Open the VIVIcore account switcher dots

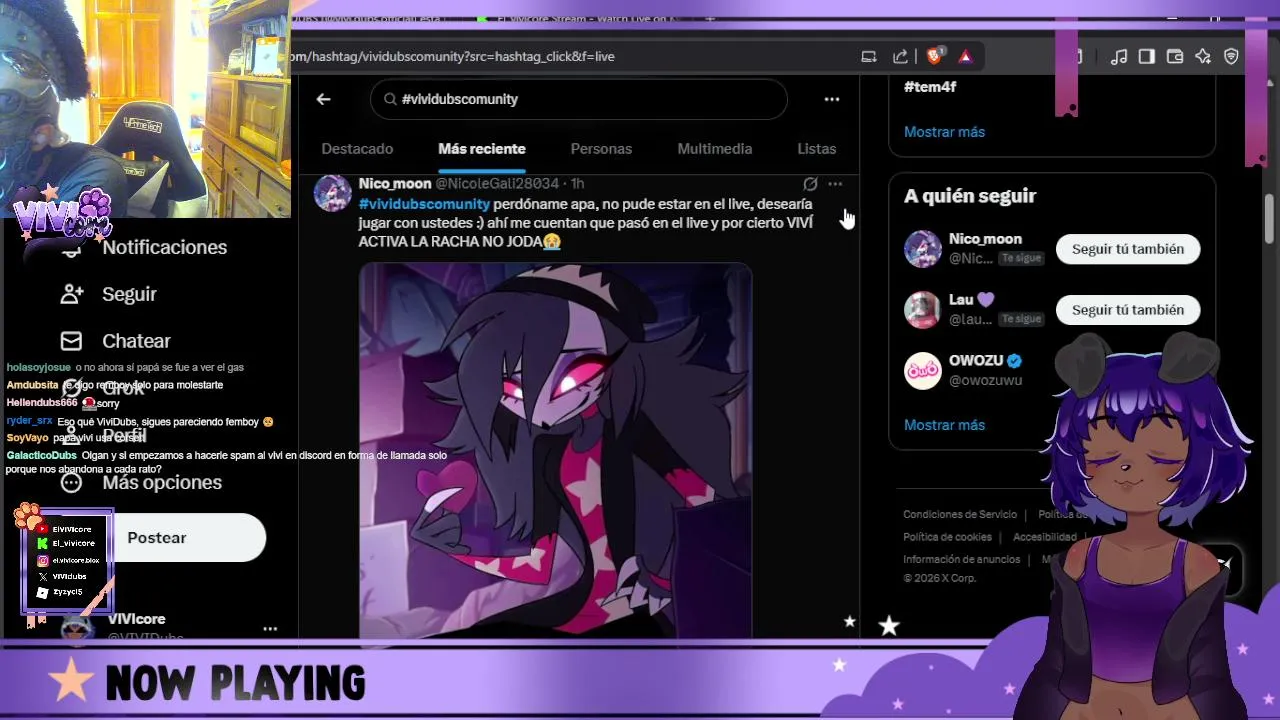pos(270,629)
